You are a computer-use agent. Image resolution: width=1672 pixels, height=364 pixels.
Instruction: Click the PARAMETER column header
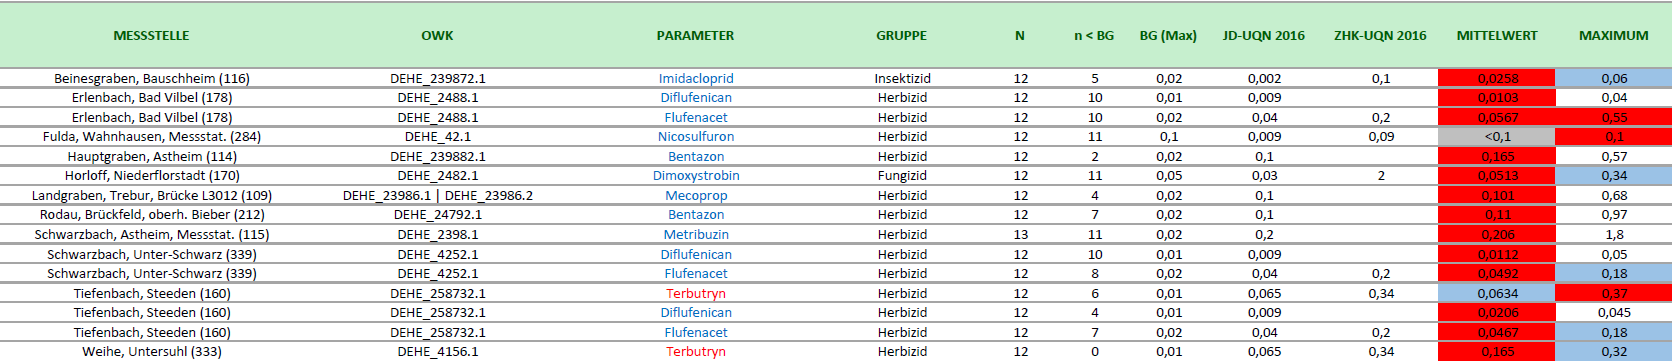point(695,36)
